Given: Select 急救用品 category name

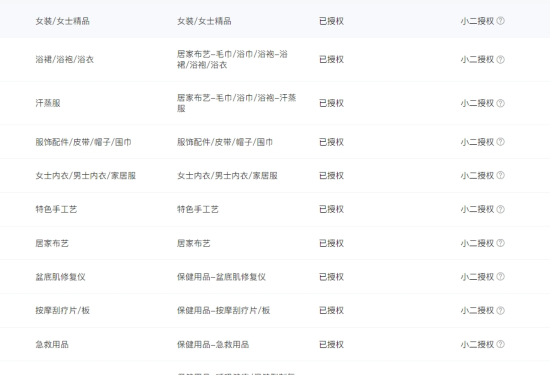Looking at the screenshot, I should click(52, 344).
